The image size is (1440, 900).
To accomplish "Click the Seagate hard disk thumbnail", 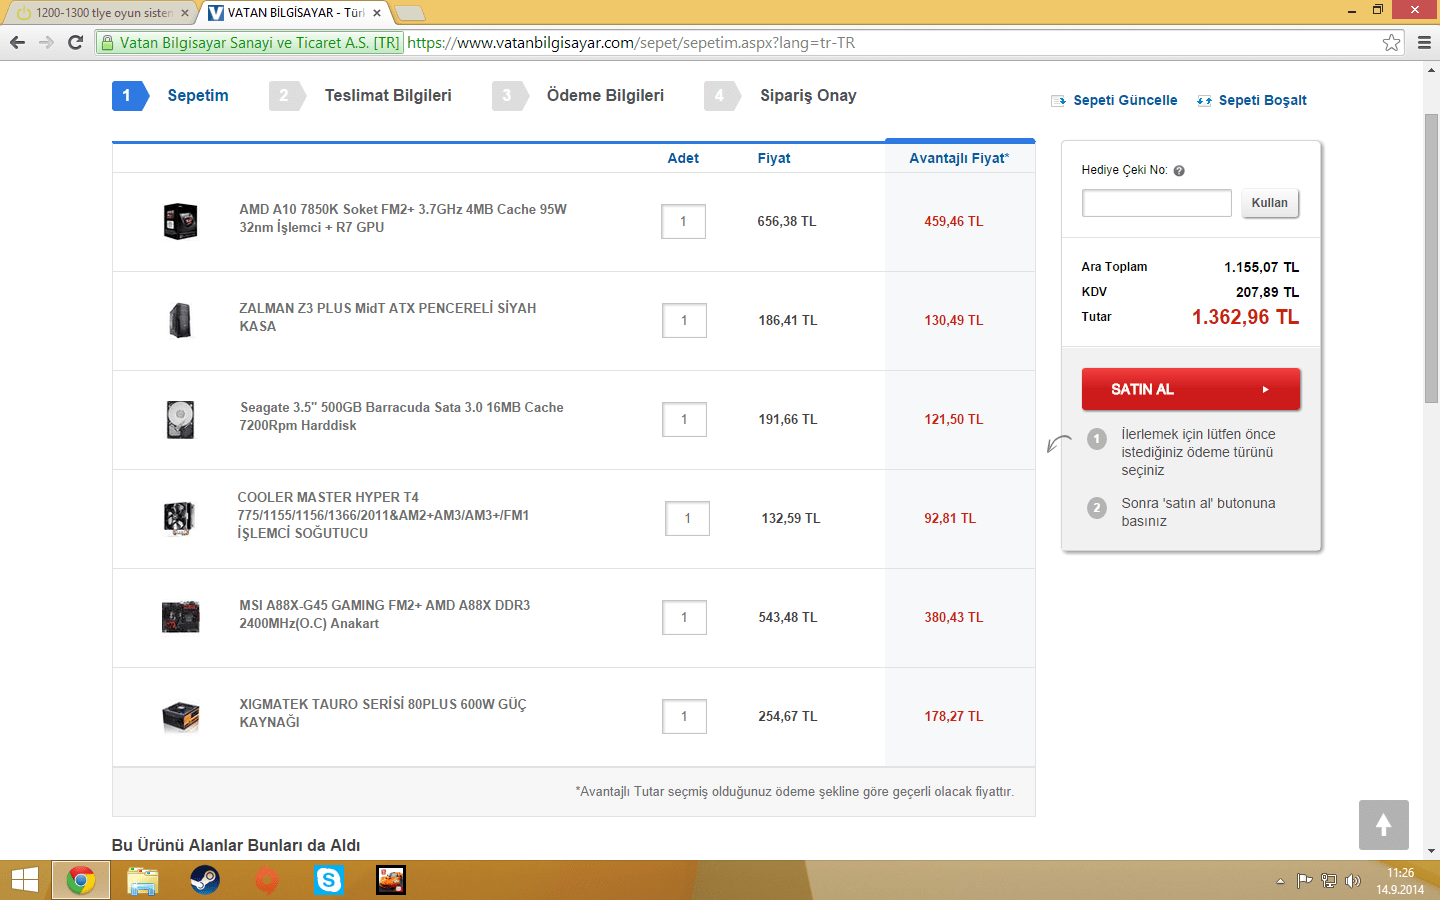I will click(x=181, y=419).
